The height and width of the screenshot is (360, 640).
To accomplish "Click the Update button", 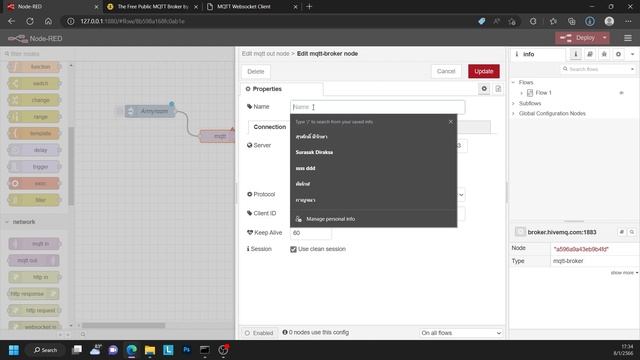I will pyautogui.click(x=484, y=71).
